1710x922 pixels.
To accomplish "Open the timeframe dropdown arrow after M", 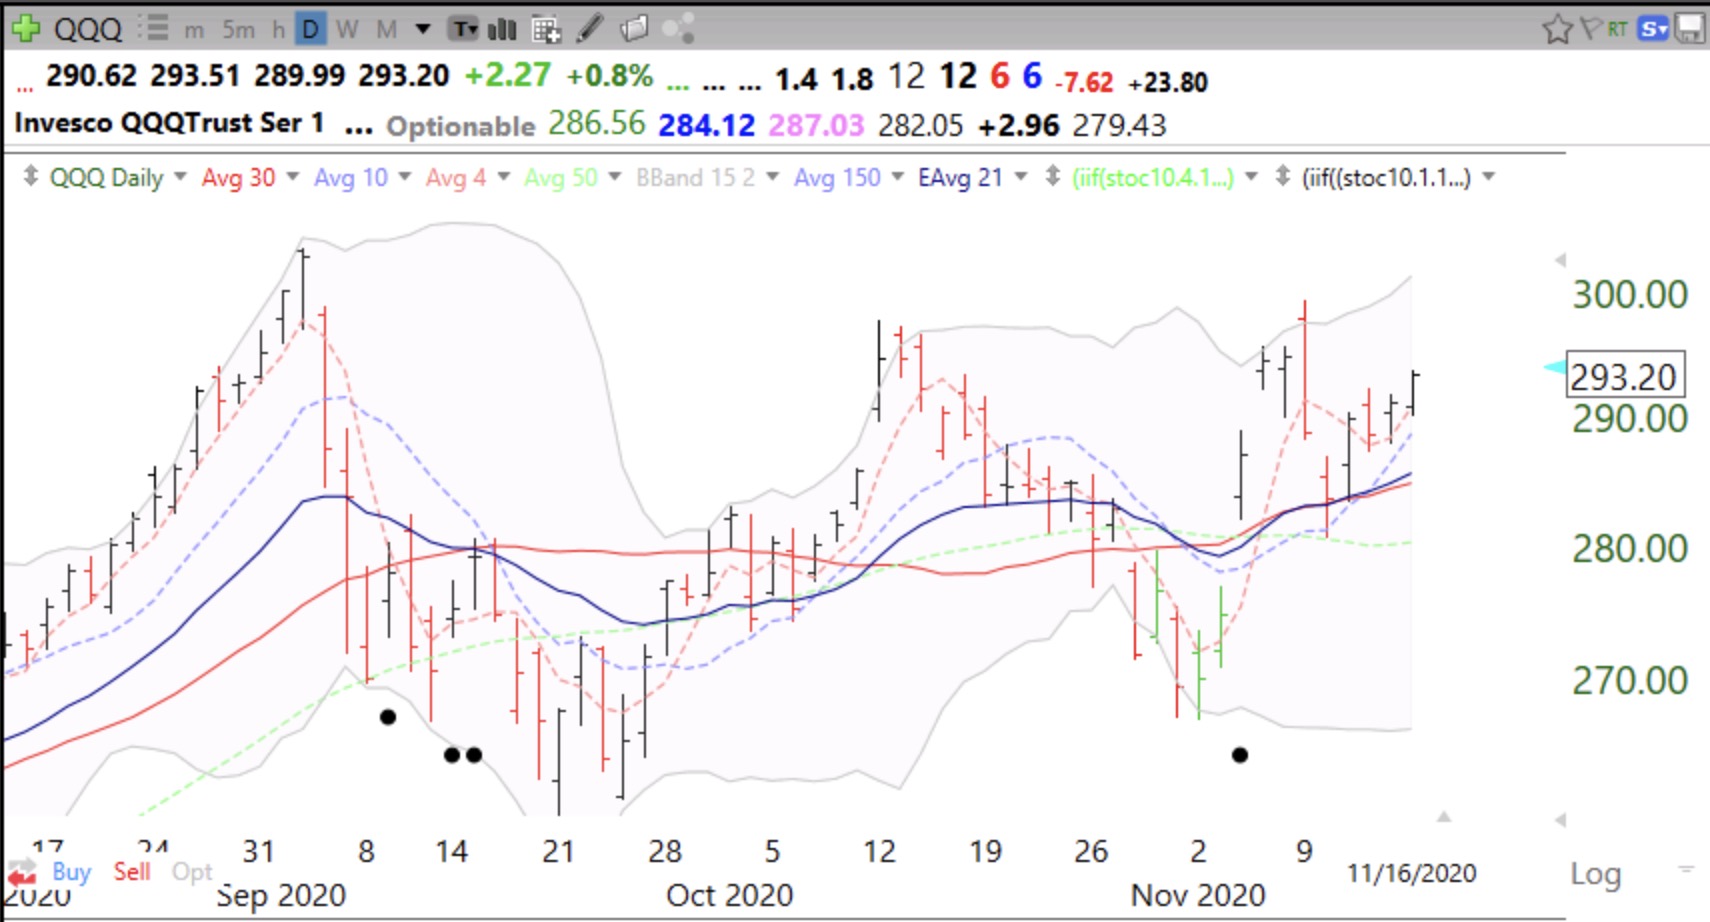I will click(423, 29).
